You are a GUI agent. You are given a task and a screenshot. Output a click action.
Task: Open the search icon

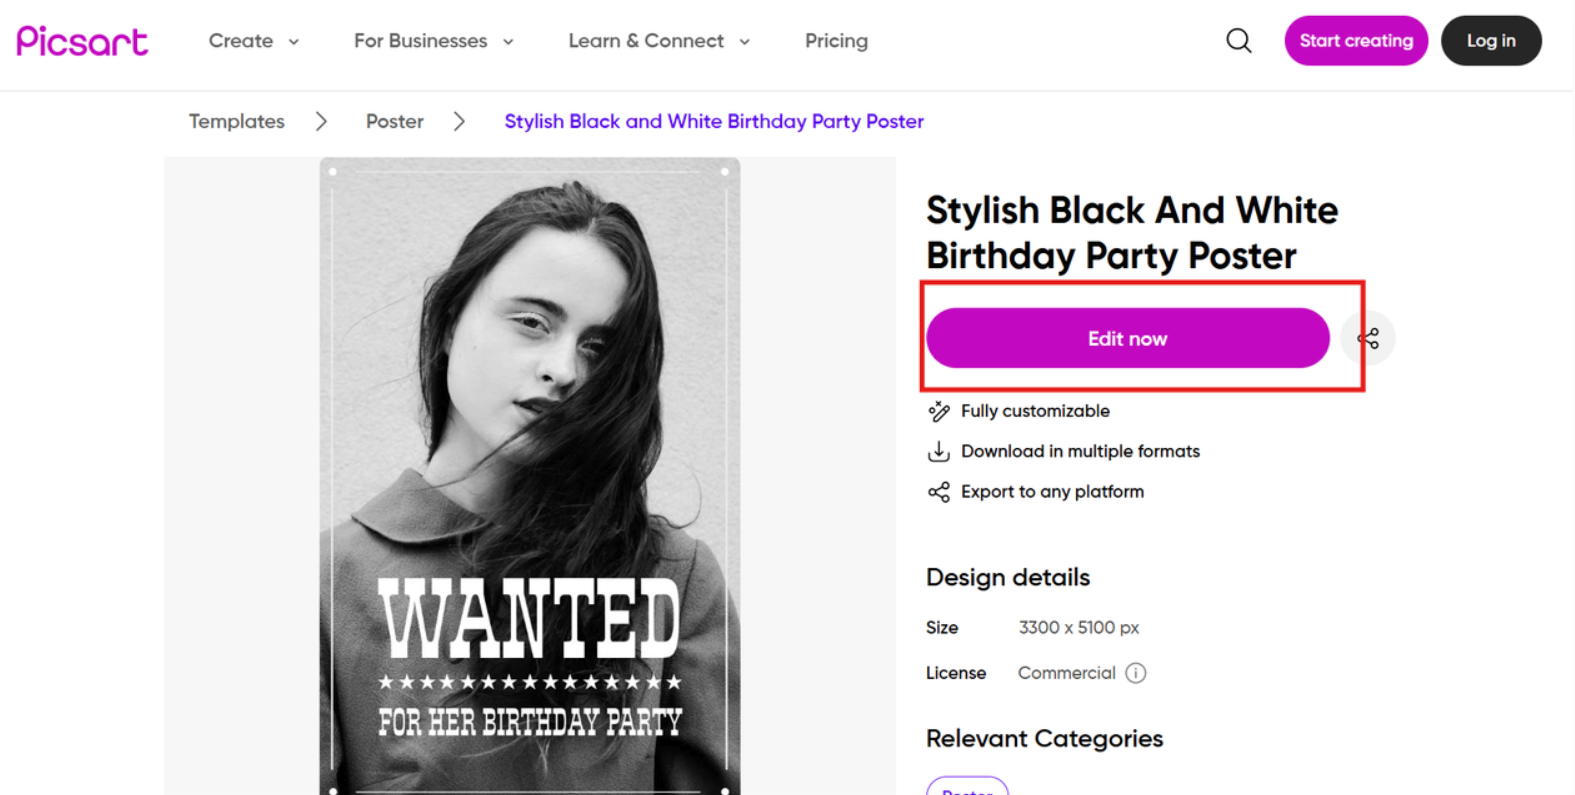pyautogui.click(x=1238, y=40)
